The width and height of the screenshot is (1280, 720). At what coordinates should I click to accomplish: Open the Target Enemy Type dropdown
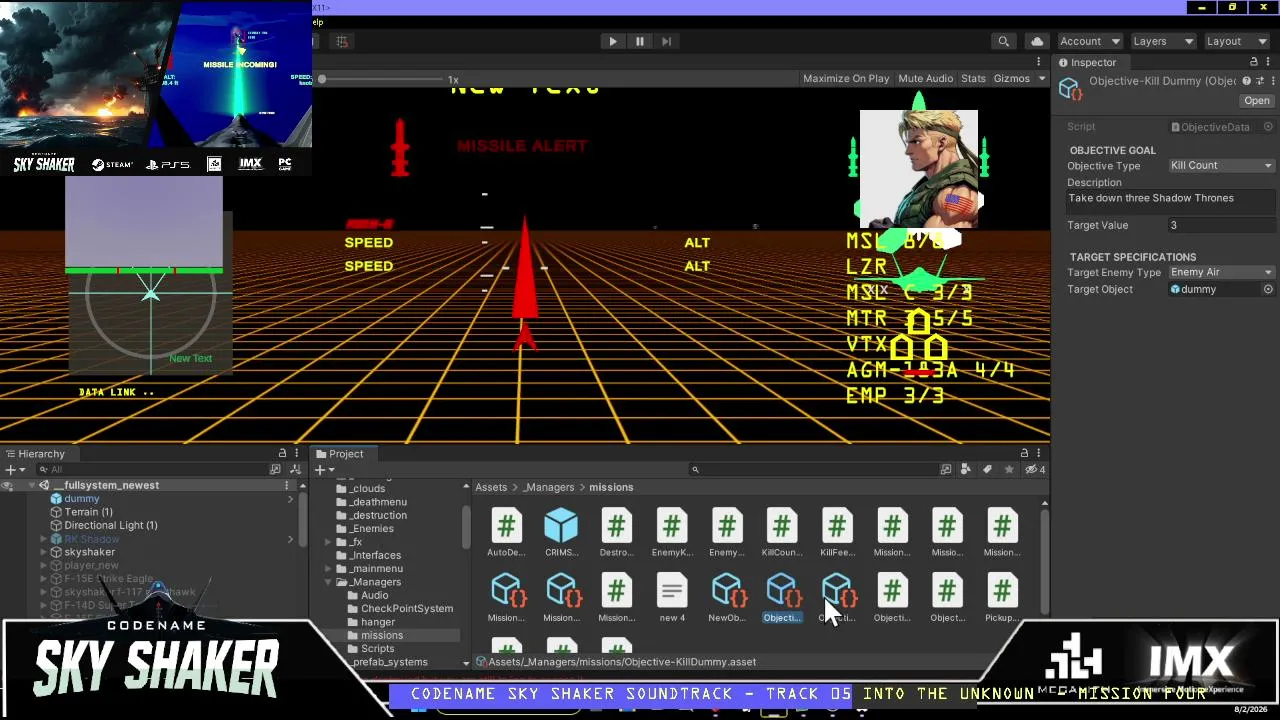pos(1221,273)
